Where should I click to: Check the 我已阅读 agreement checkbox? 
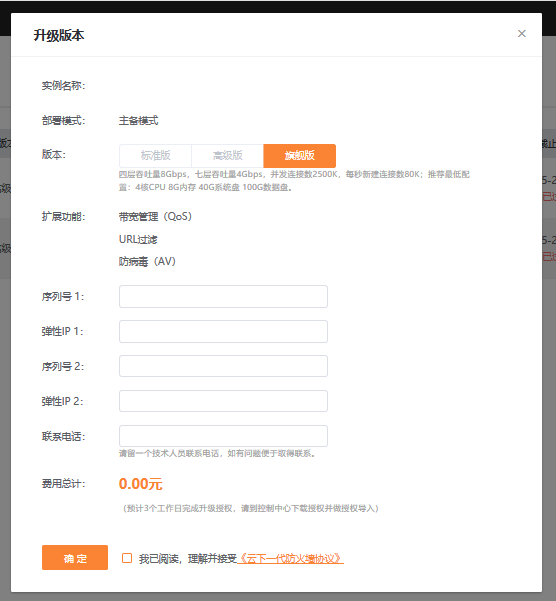click(x=127, y=558)
